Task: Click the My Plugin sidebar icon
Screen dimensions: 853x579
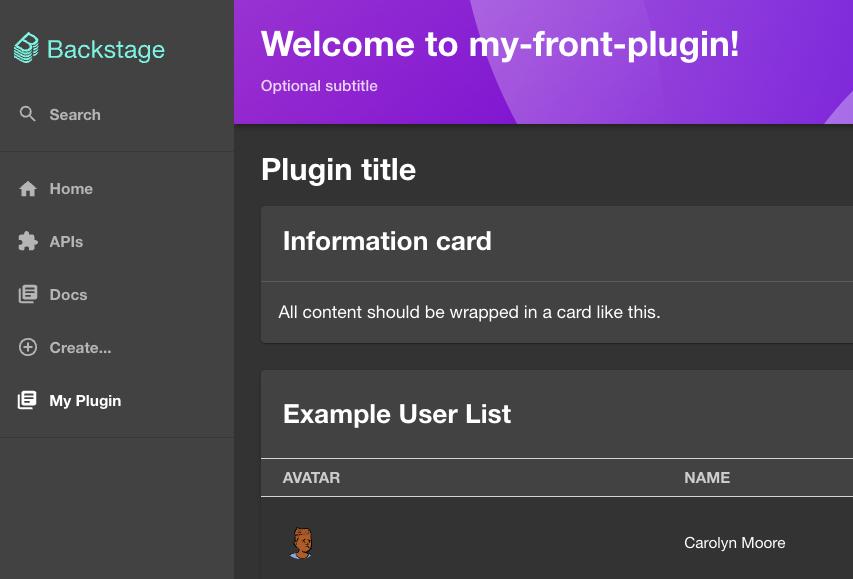Action: [28, 401]
